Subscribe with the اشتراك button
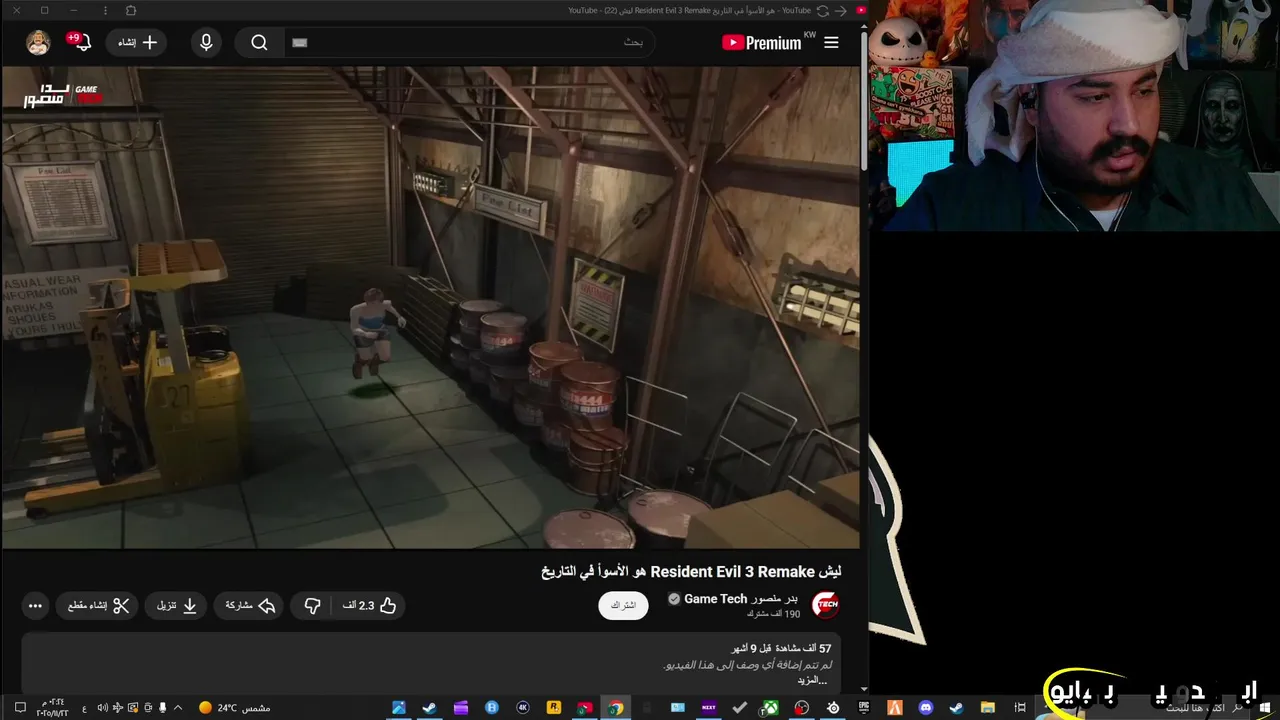The width and height of the screenshot is (1280, 720). [x=623, y=605]
